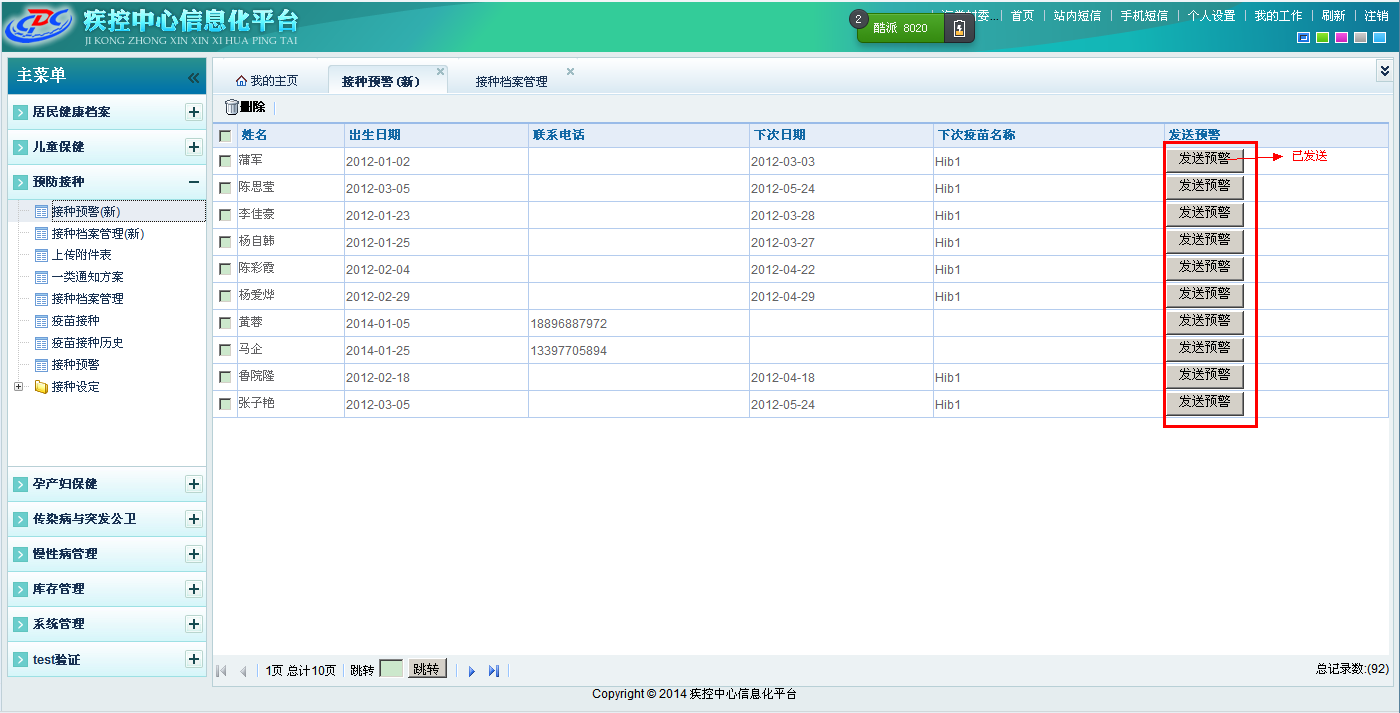Expand the 接种设定 tree node plus box

coord(18,387)
